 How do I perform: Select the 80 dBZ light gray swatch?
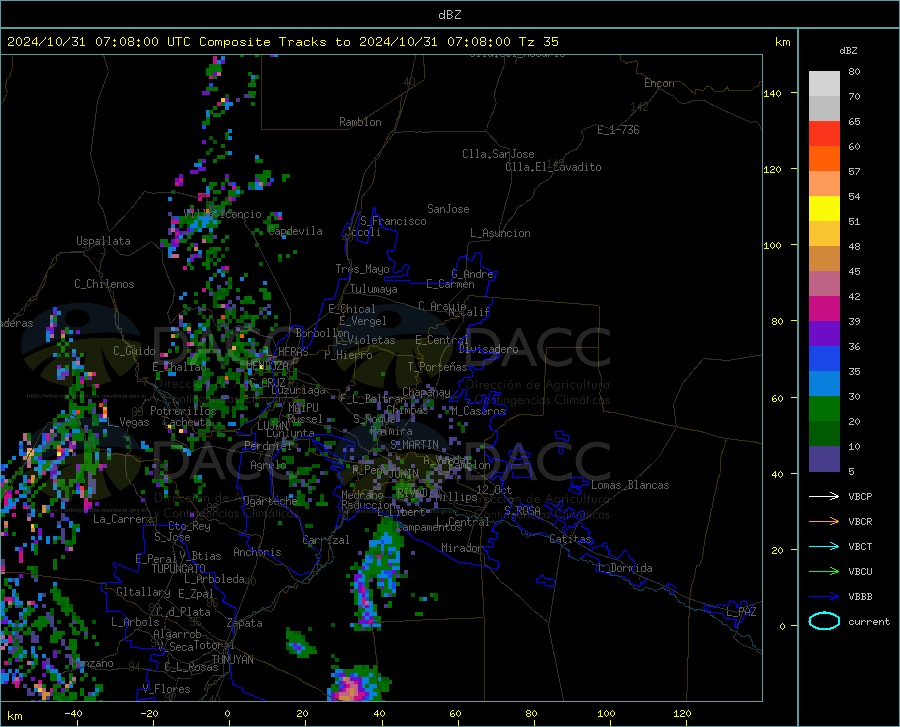[x=824, y=84]
